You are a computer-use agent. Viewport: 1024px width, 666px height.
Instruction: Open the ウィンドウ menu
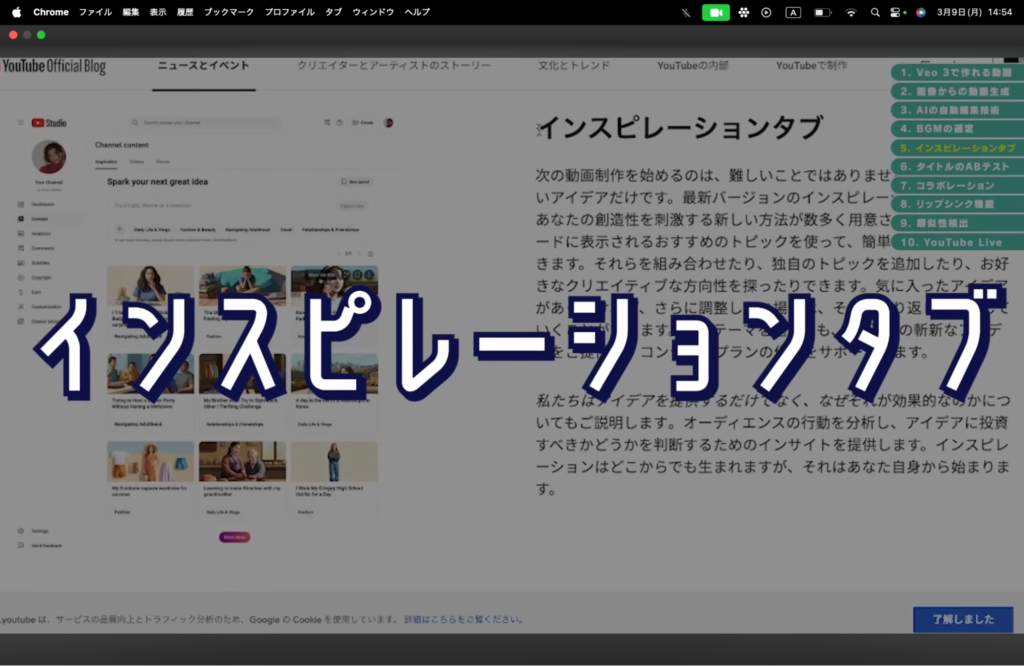coord(373,12)
